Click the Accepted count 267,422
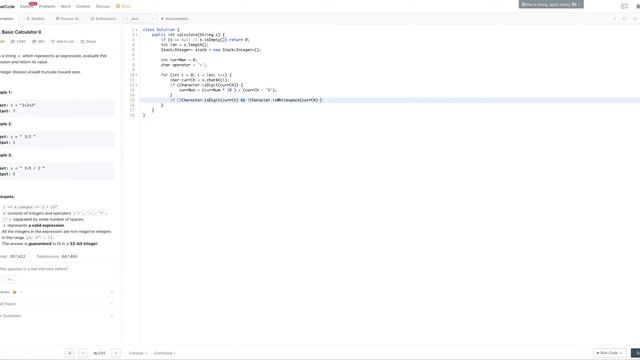 pyautogui.click(x=18, y=256)
